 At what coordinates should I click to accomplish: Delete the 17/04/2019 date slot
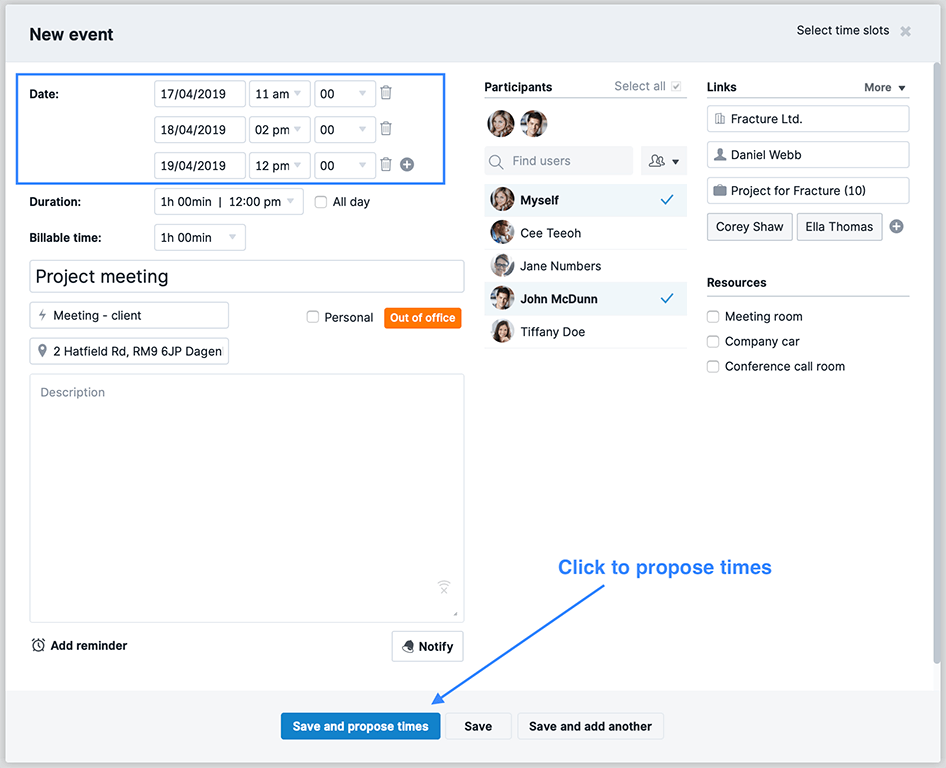click(x=386, y=93)
